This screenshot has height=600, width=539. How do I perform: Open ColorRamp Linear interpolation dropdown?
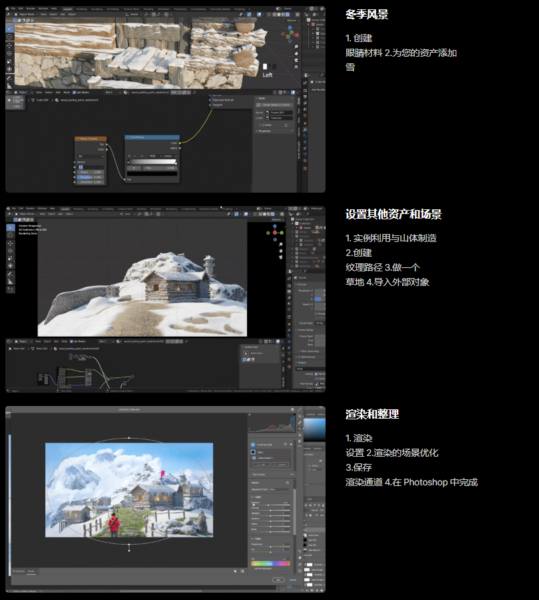click(x=169, y=156)
